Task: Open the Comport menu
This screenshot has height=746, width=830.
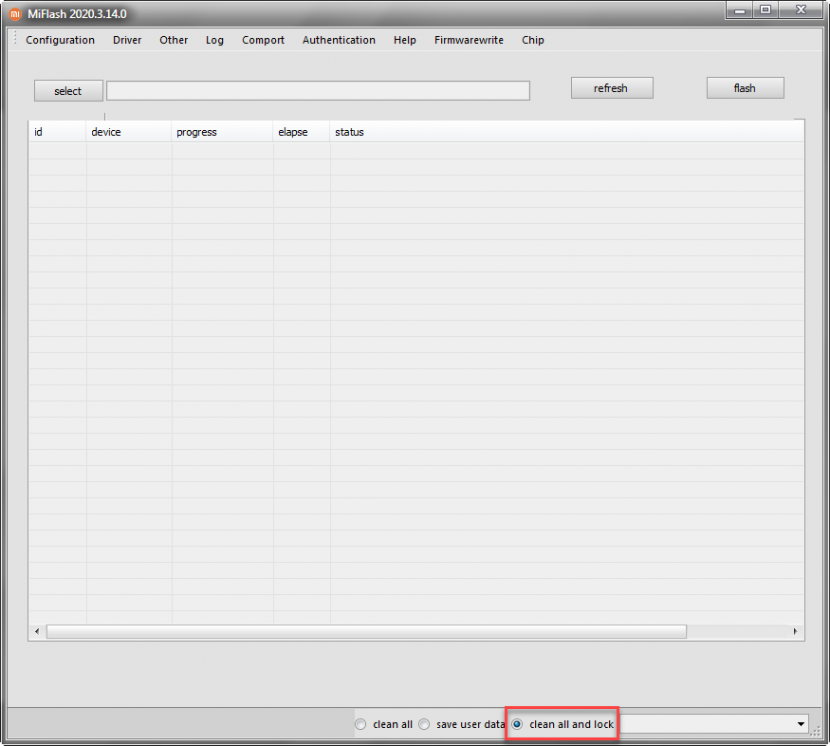Action: point(263,40)
